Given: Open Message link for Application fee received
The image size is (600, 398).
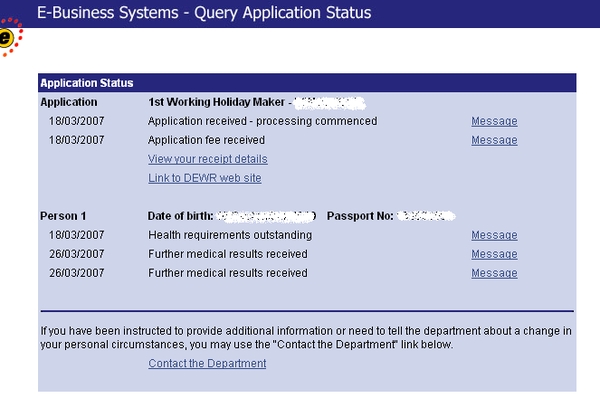Looking at the screenshot, I should pos(494,140).
